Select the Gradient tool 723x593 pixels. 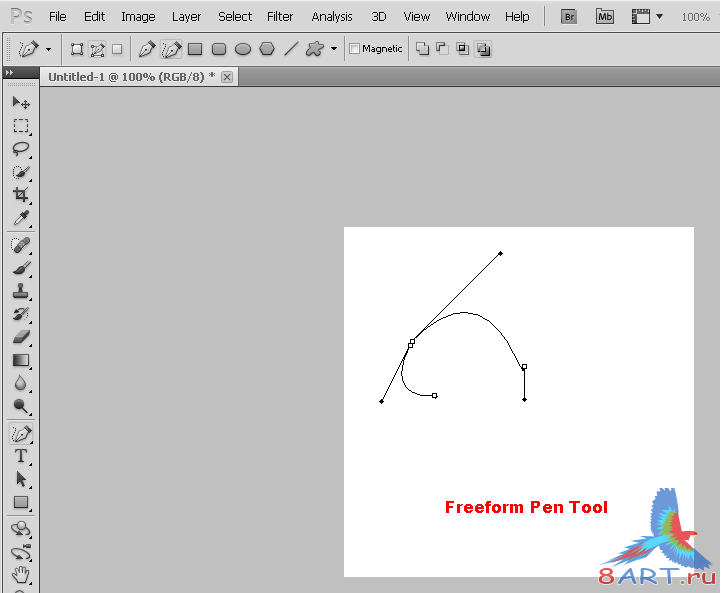pos(21,360)
